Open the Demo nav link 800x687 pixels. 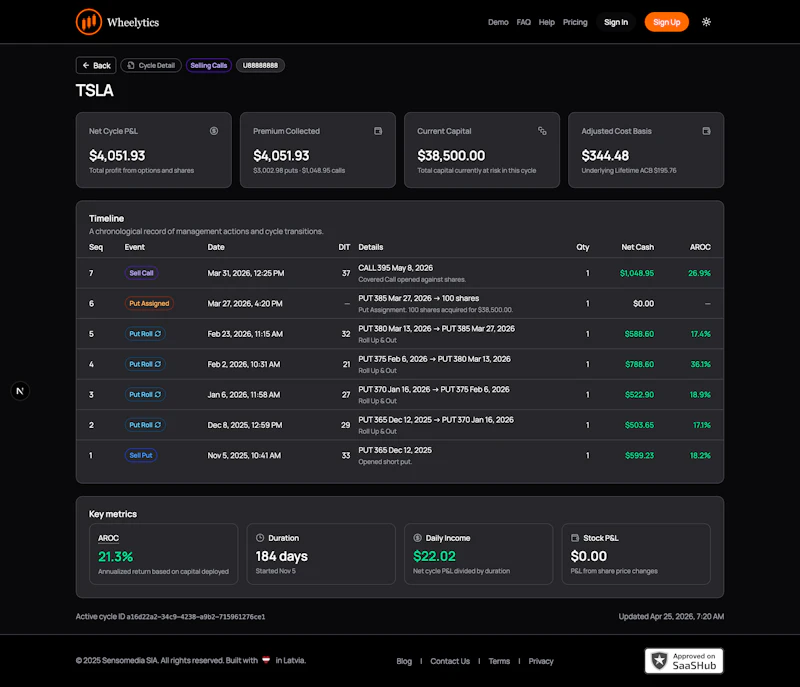tap(498, 22)
